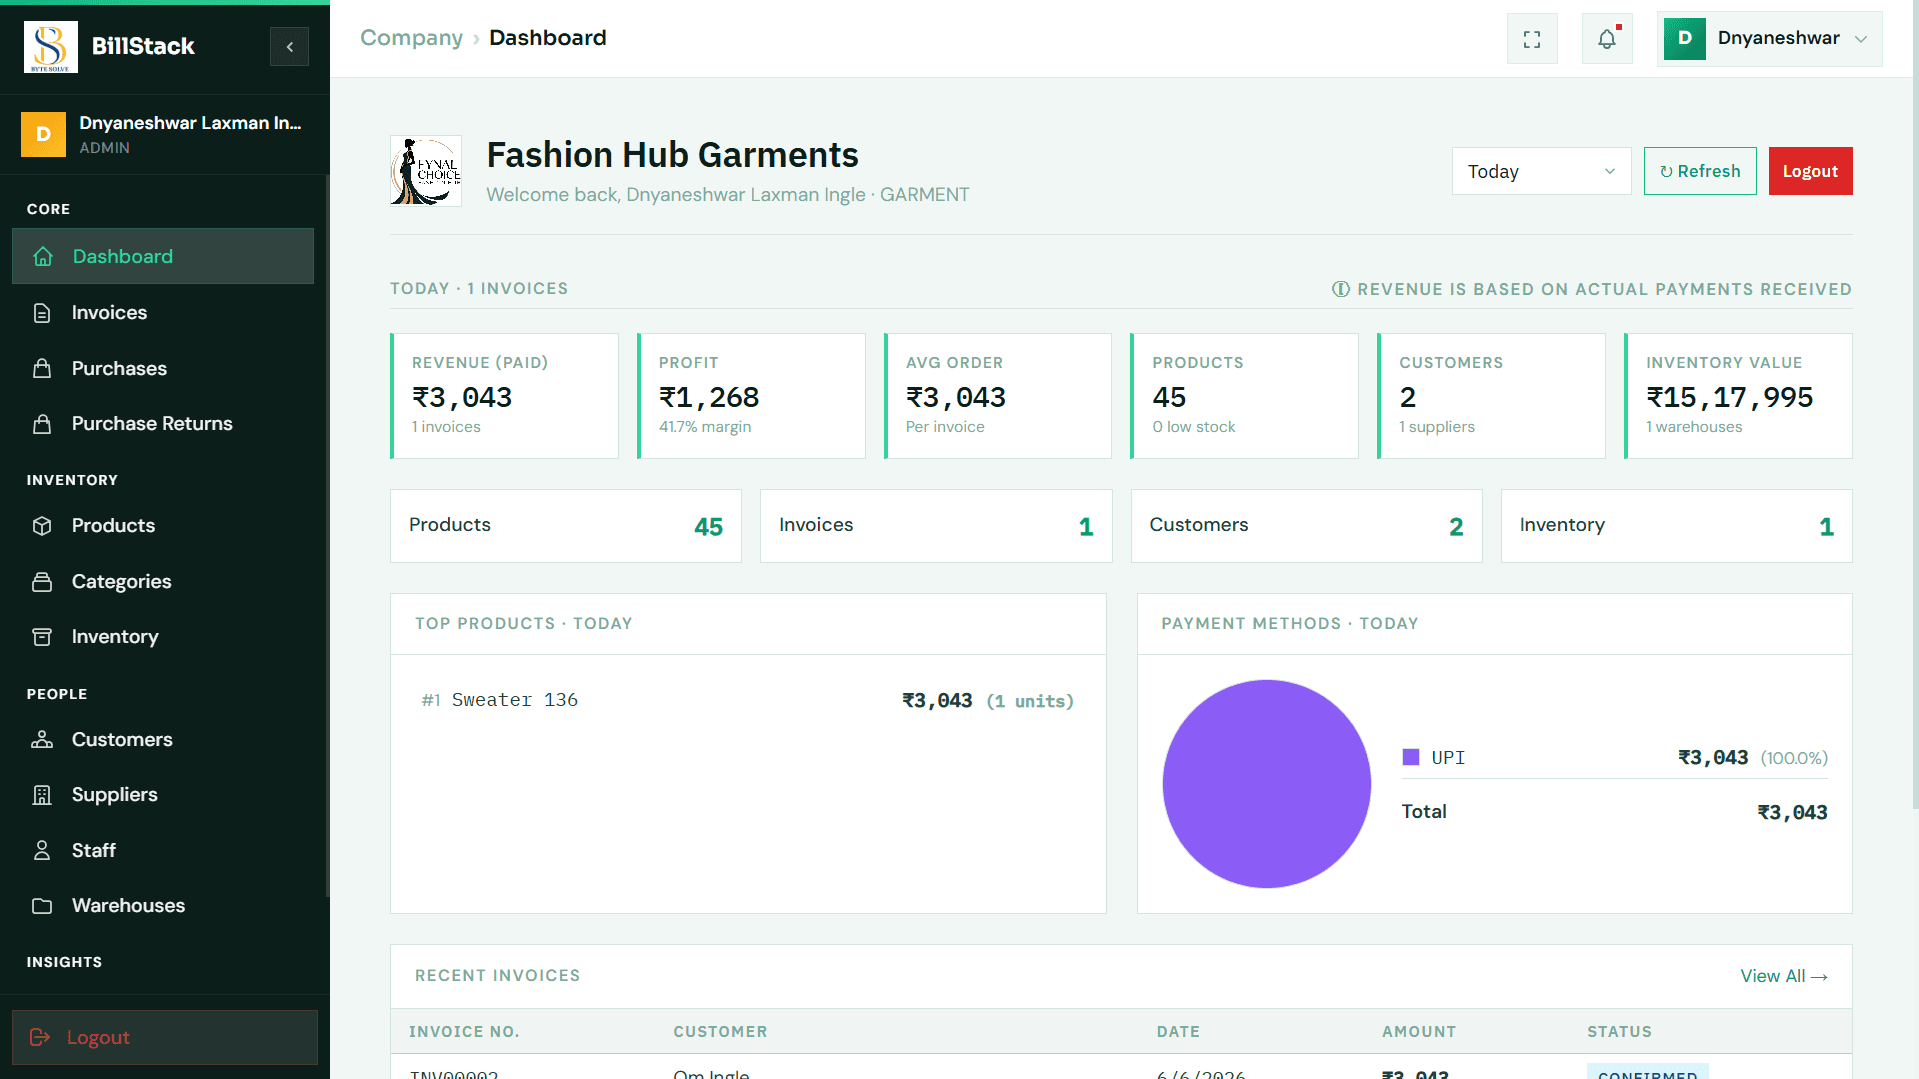Image resolution: width=1919 pixels, height=1079 pixels.
Task: Open Suppliers menu item
Action: tap(163, 795)
